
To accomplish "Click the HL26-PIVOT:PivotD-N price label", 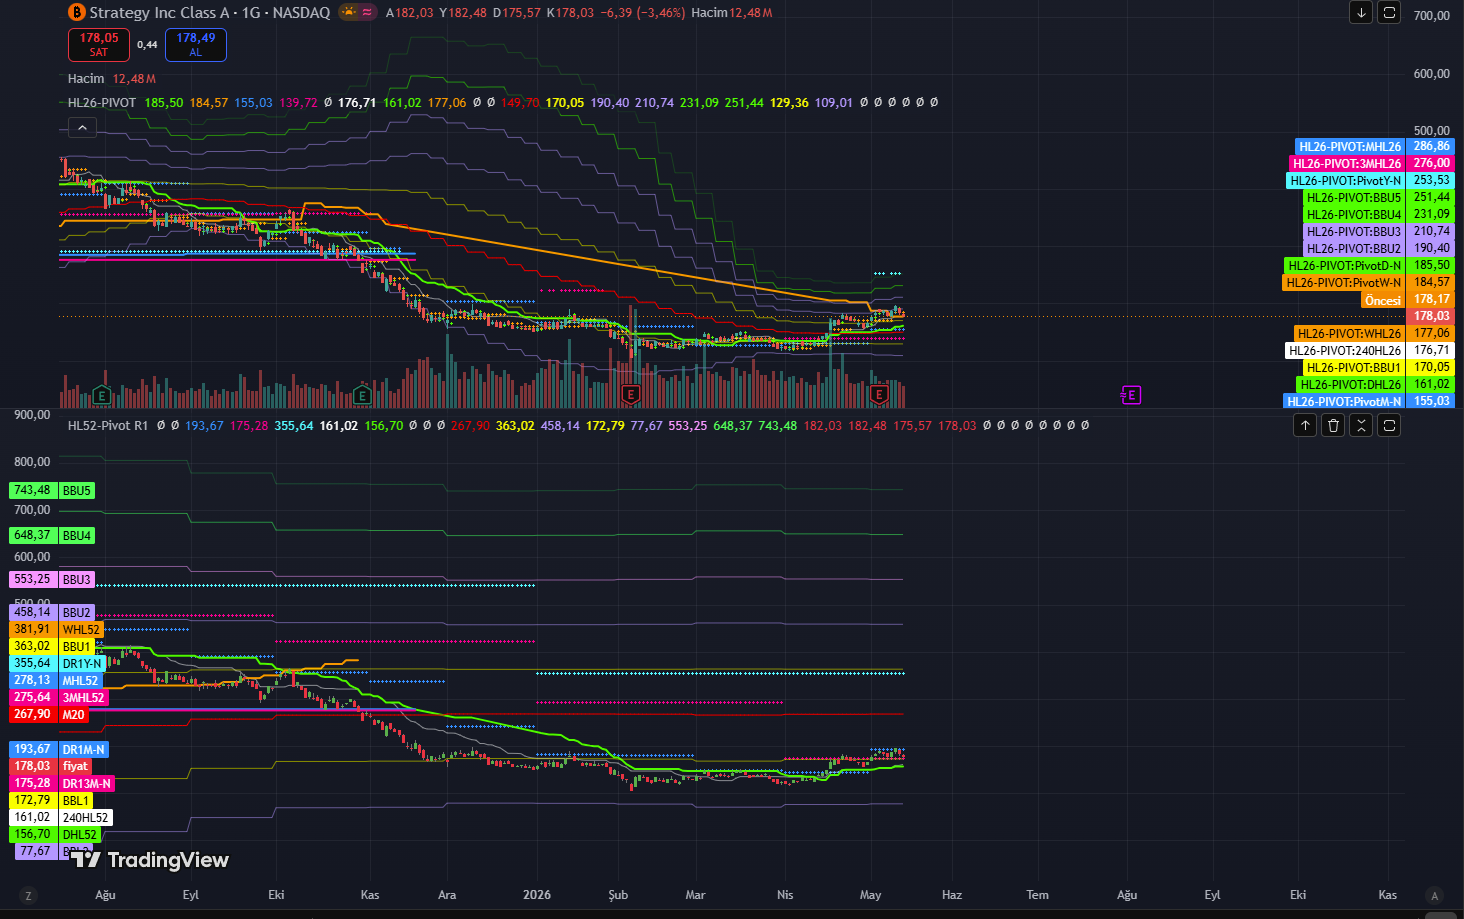I will pos(1368,266).
